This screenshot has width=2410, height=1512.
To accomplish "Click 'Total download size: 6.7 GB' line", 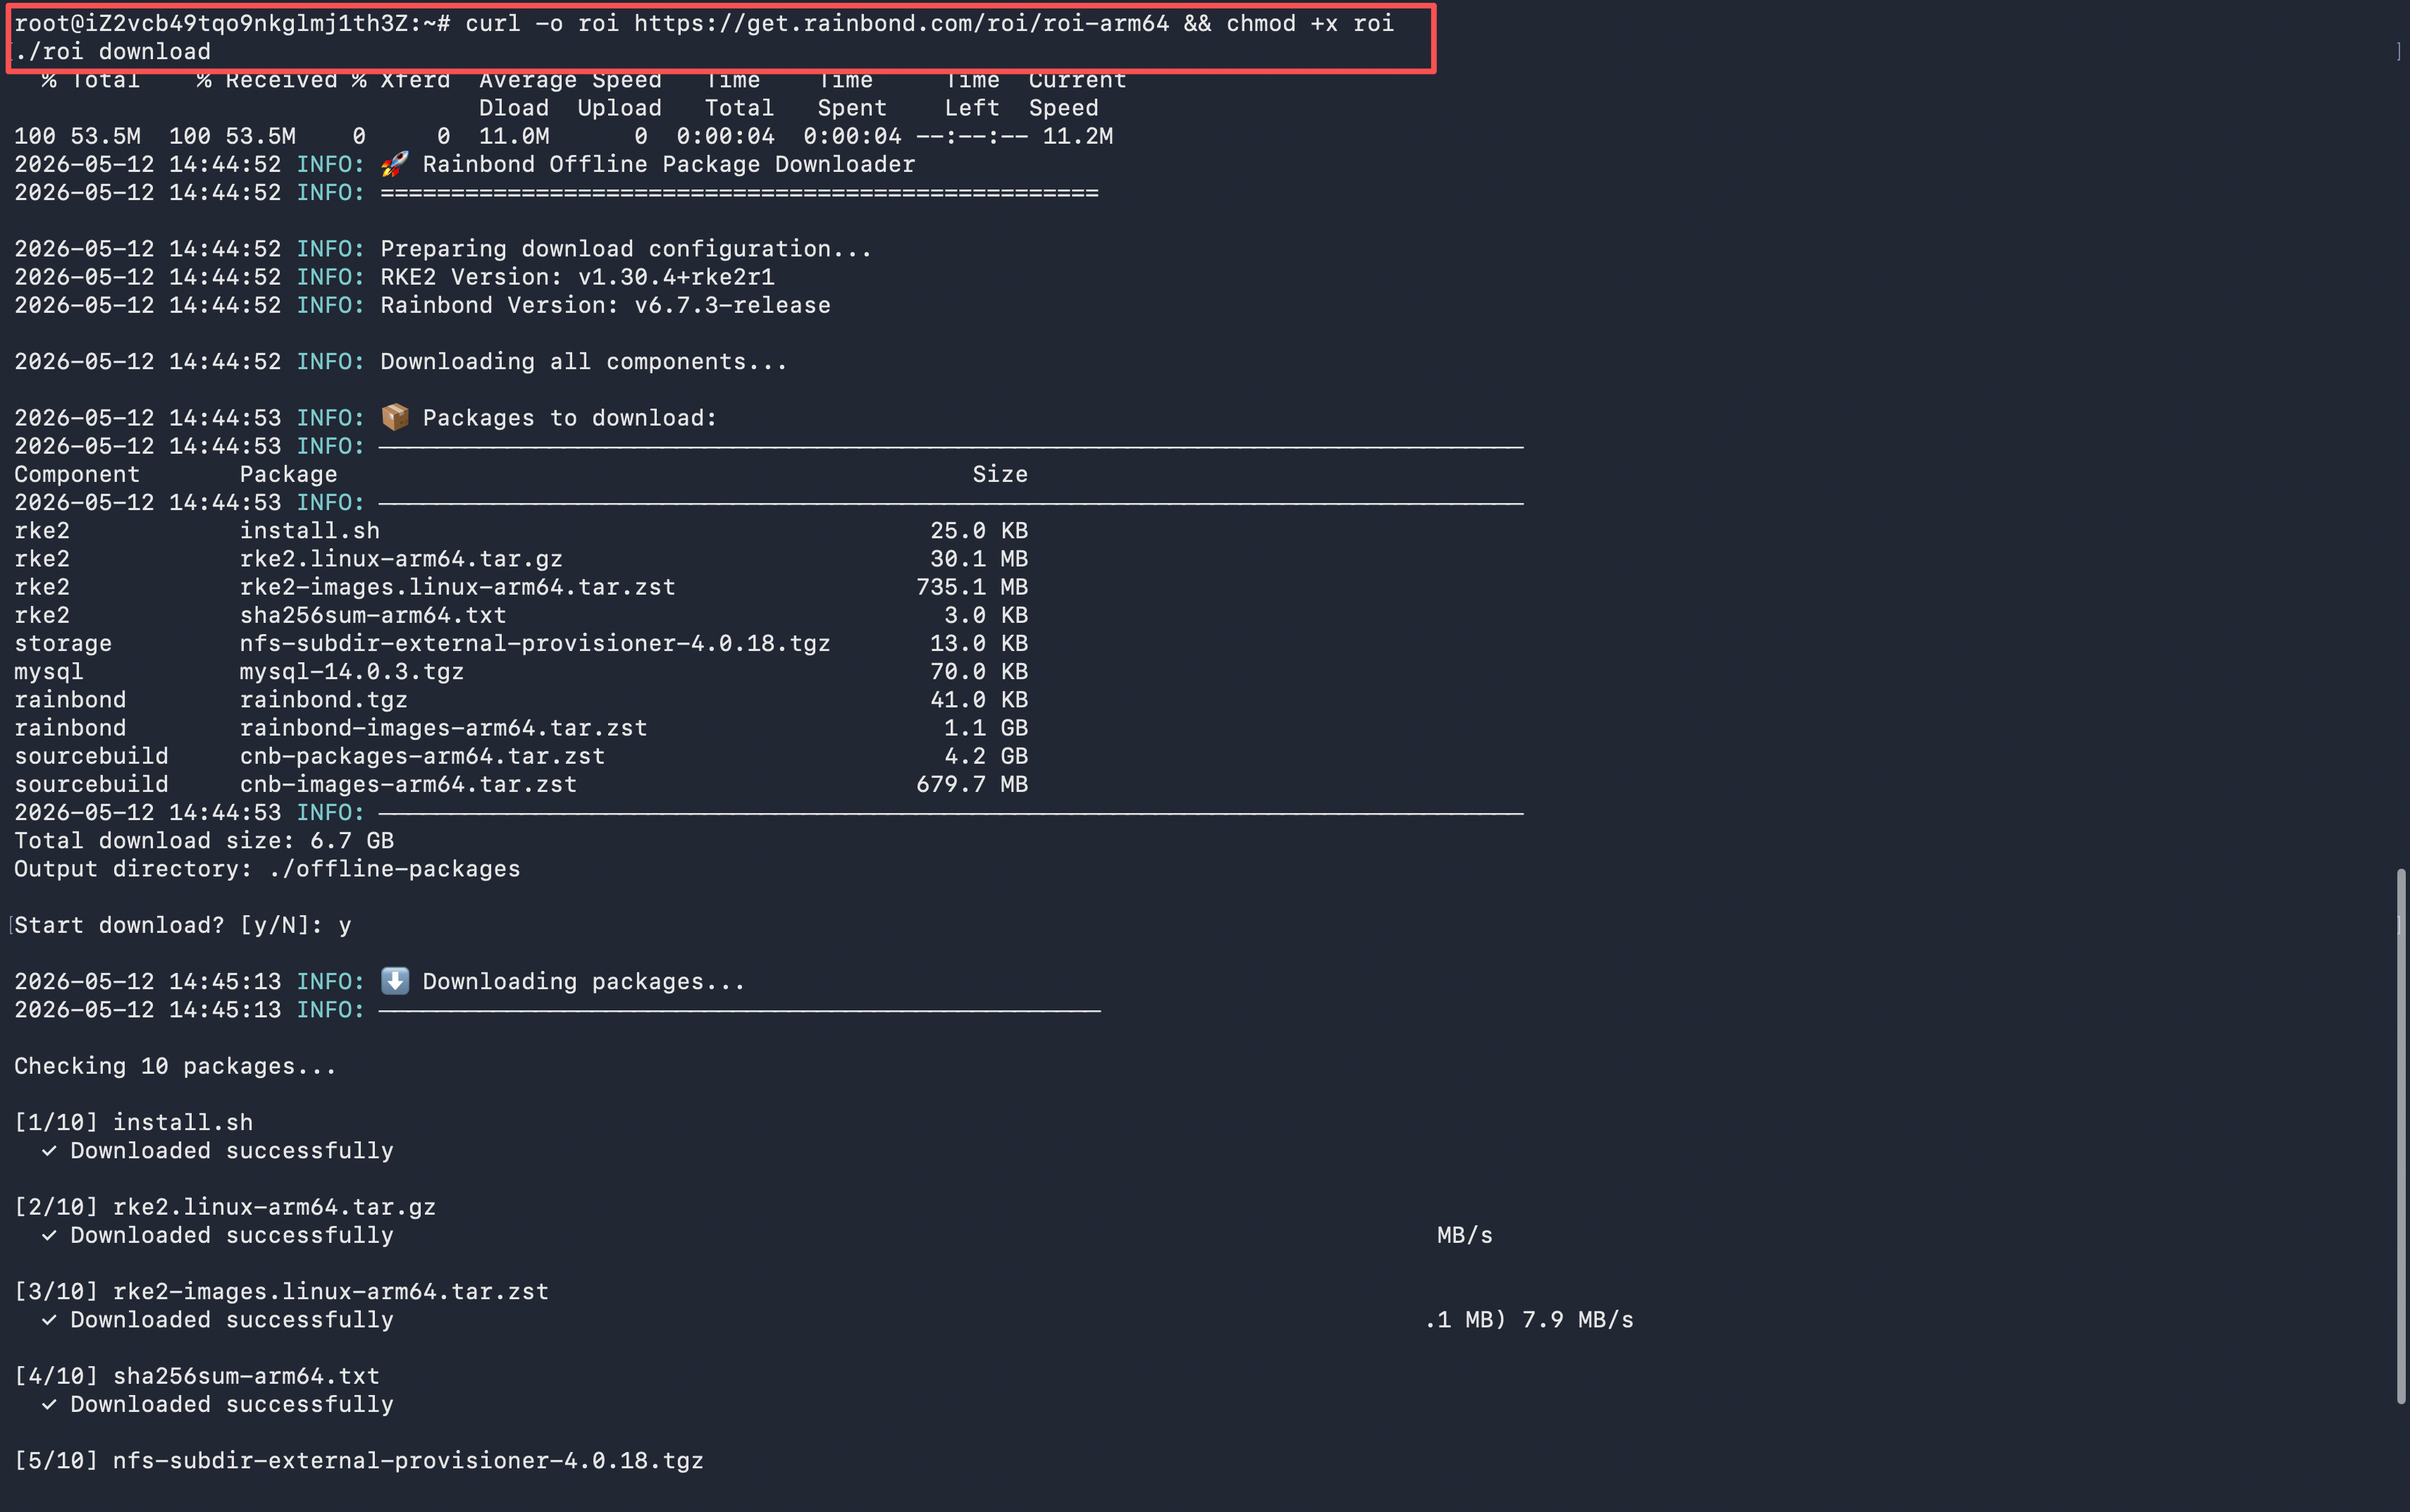I will pos(204,841).
